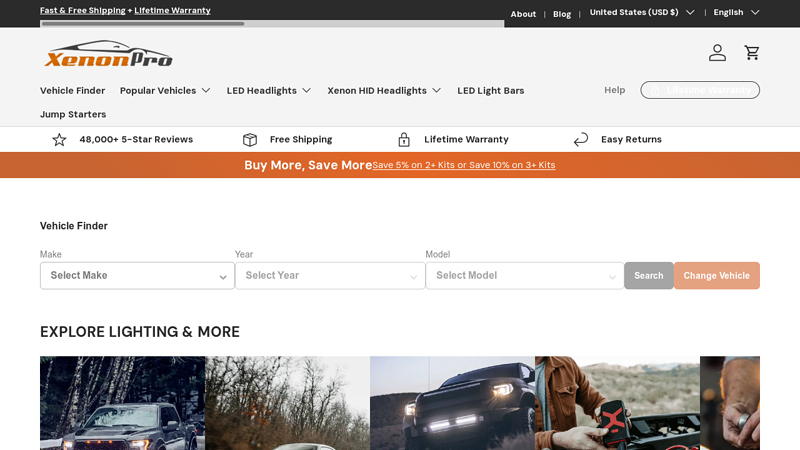Open the shopping cart icon

point(752,53)
